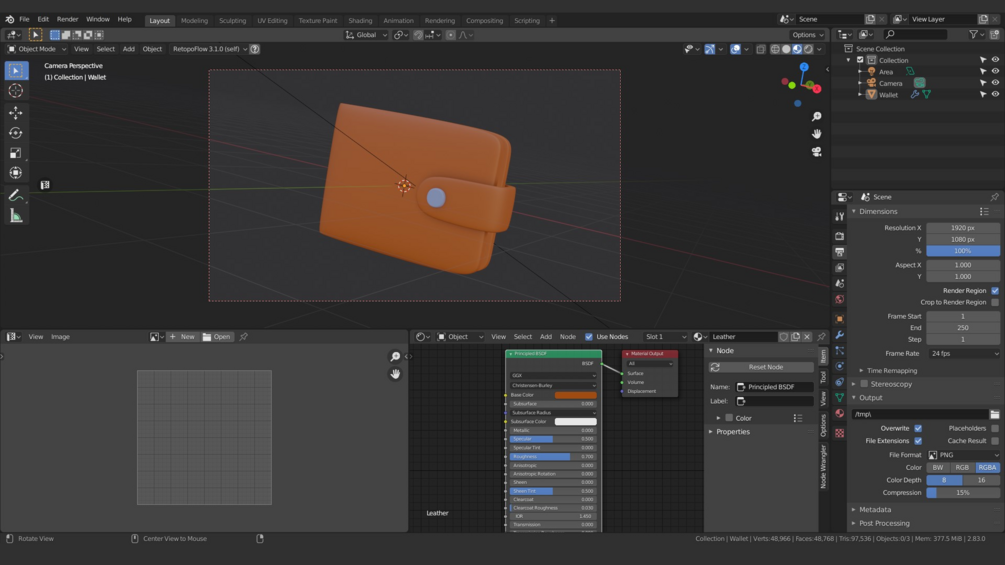
Task: Click the Open button in image editor
Action: coord(217,337)
